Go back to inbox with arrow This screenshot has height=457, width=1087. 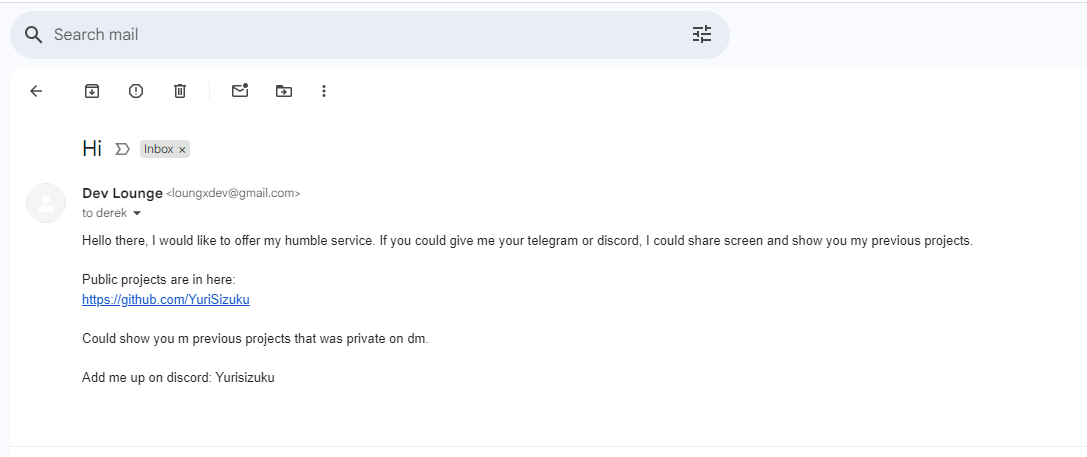pyautogui.click(x=36, y=91)
